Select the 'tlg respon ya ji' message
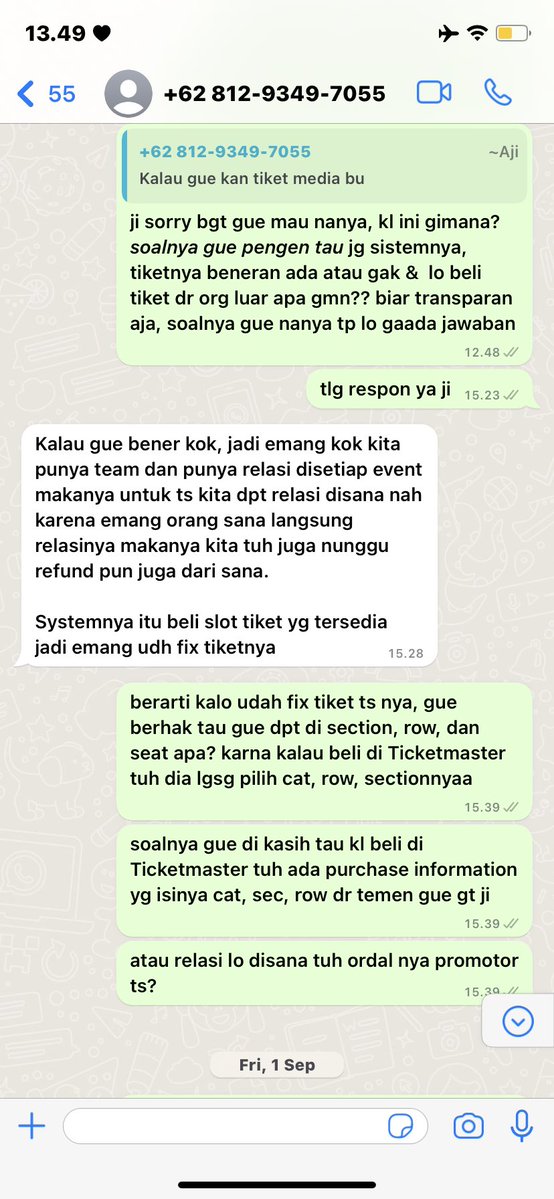Image resolution: width=554 pixels, height=1199 pixels. (x=419, y=389)
